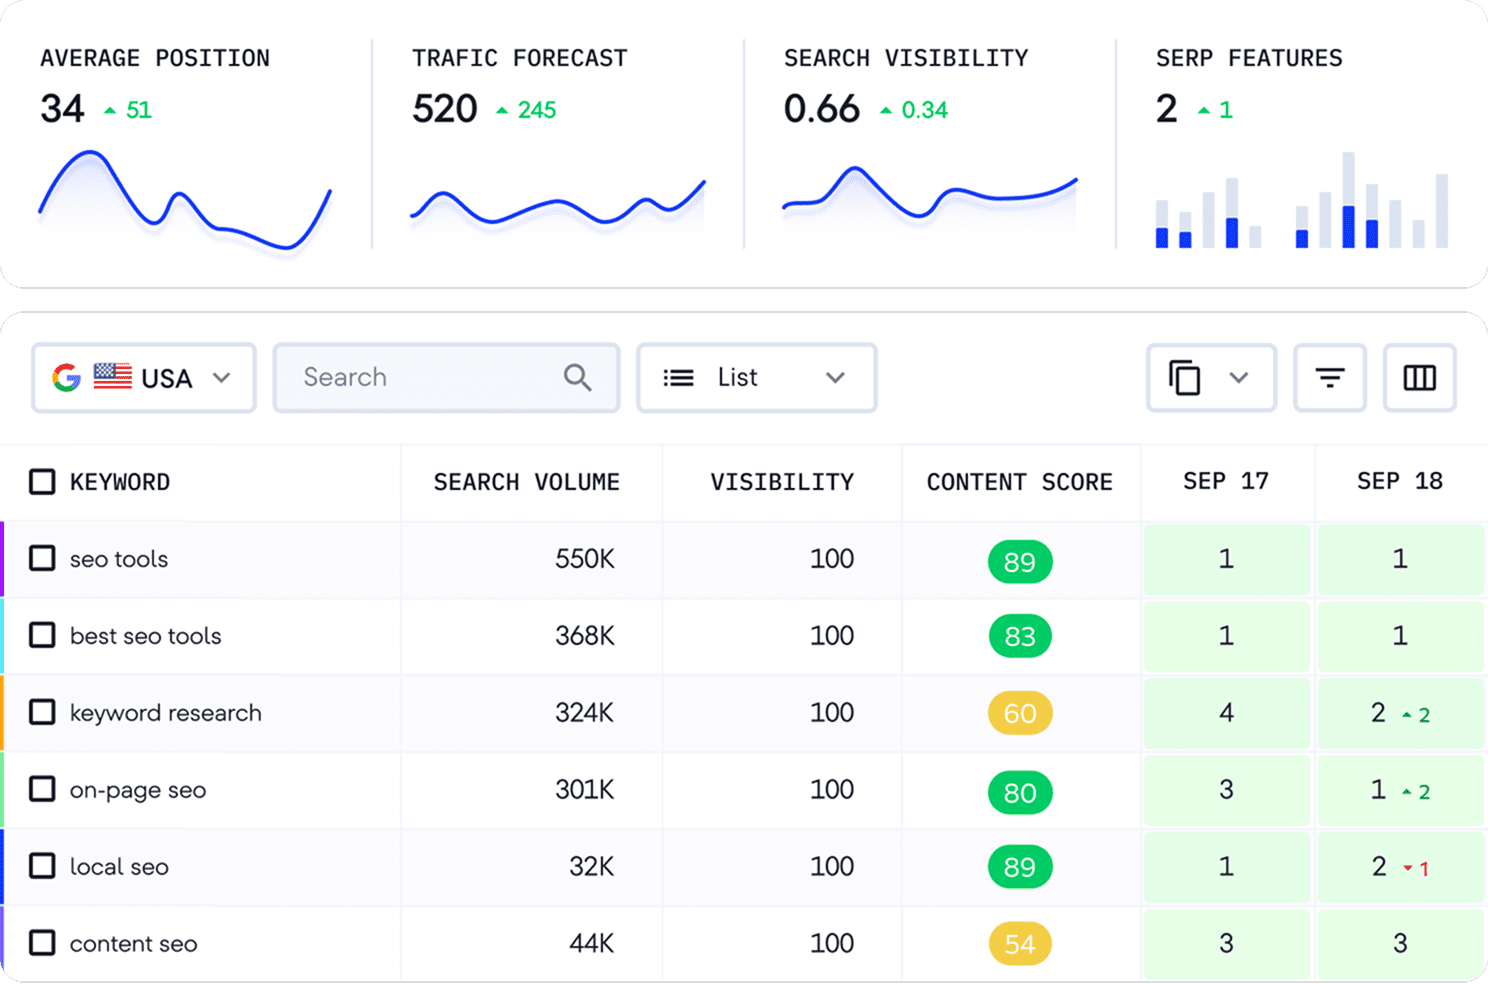Click the magnifying glass search icon
This screenshot has width=1488, height=984.
coord(577,377)
